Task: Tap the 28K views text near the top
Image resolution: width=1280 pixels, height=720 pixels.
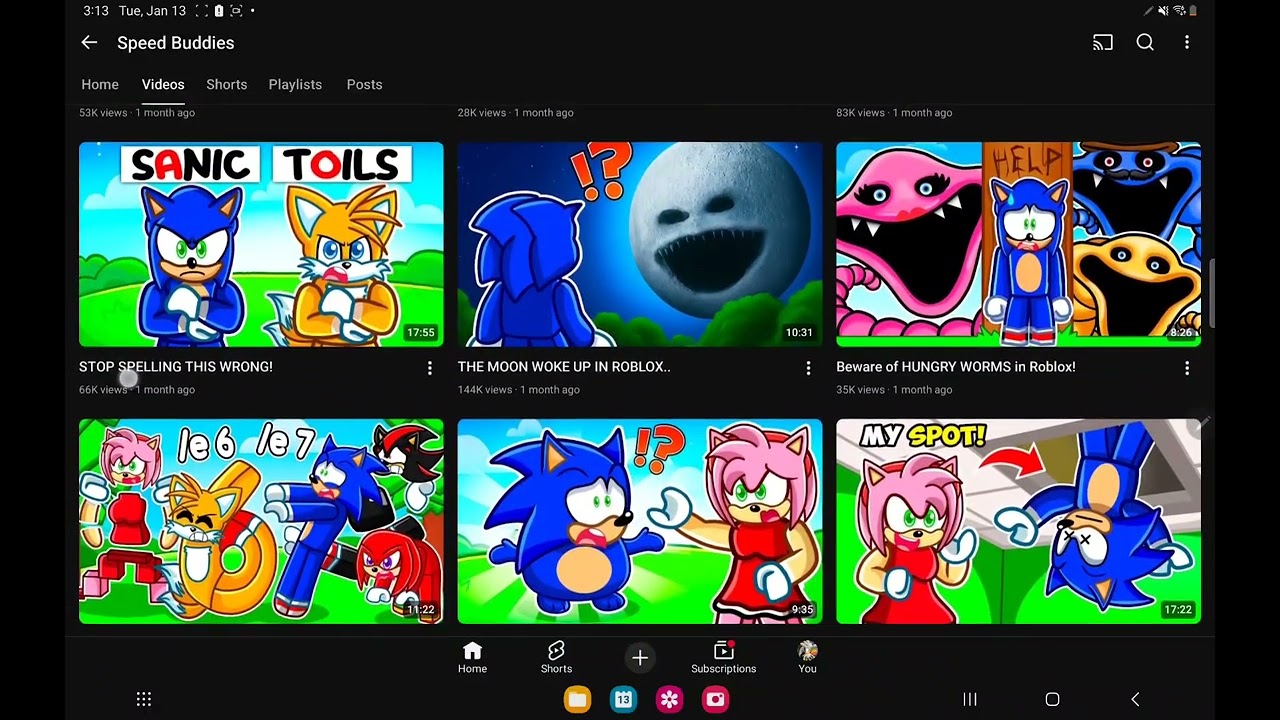Action: point(482,113)
